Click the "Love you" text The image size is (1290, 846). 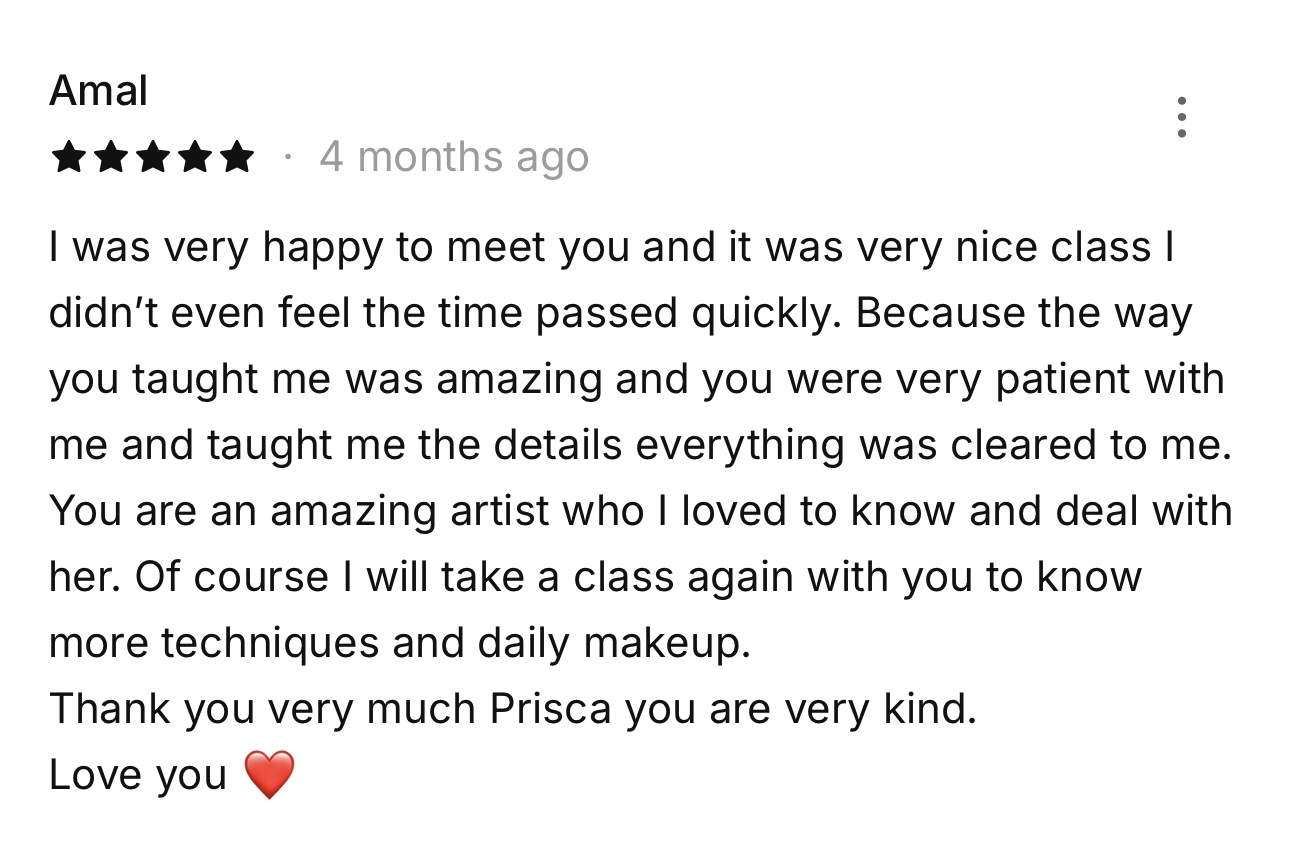tap(138, 775)
